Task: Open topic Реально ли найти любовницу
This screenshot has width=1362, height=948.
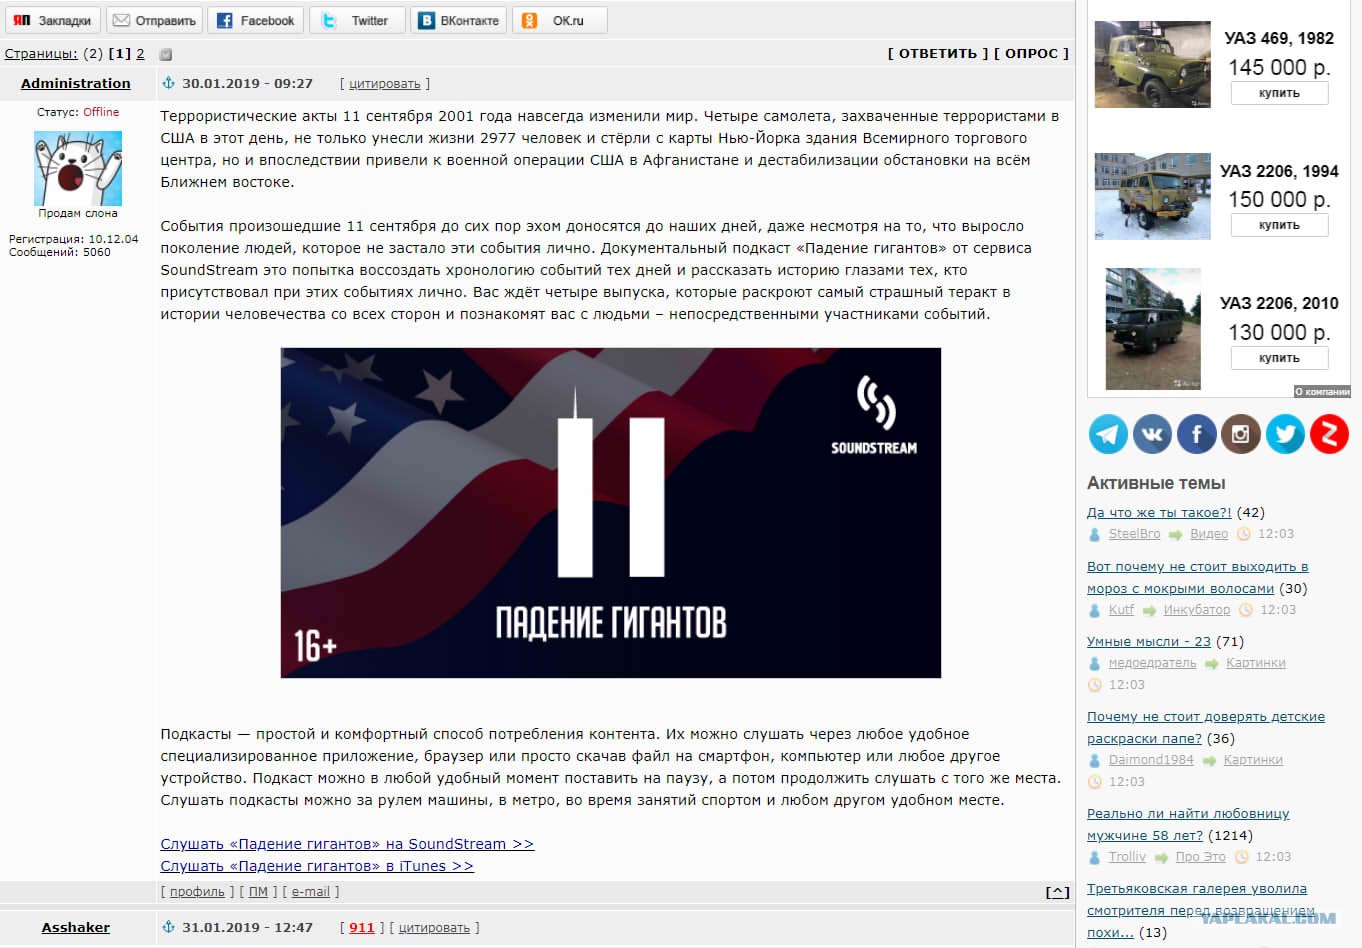Action: point(1188,824)
